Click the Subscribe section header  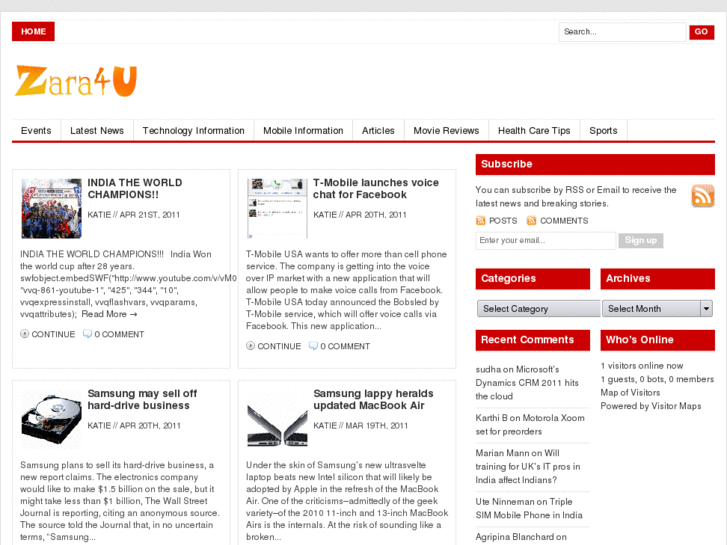[595, 164]
